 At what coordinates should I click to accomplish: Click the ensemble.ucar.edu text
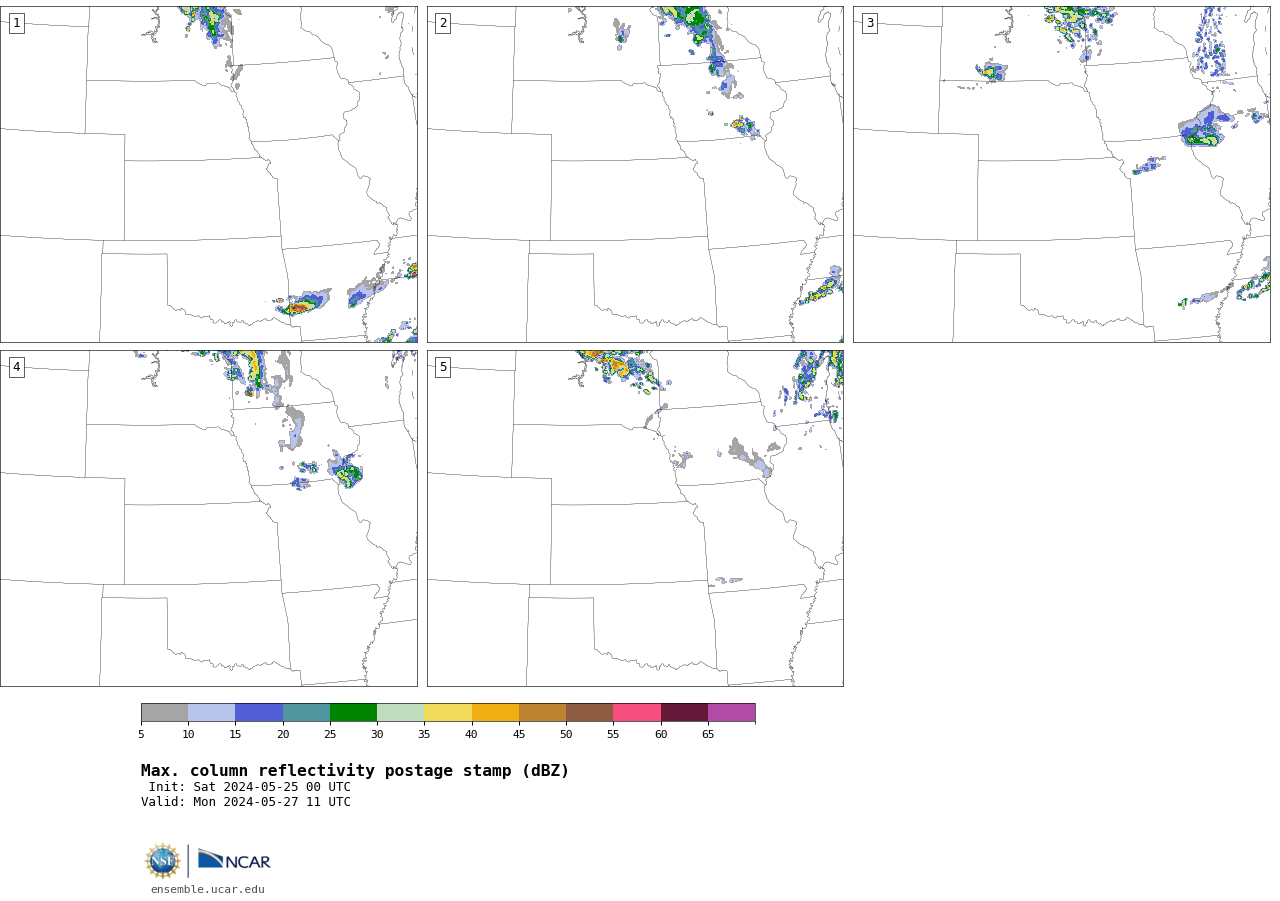(208, 889)
